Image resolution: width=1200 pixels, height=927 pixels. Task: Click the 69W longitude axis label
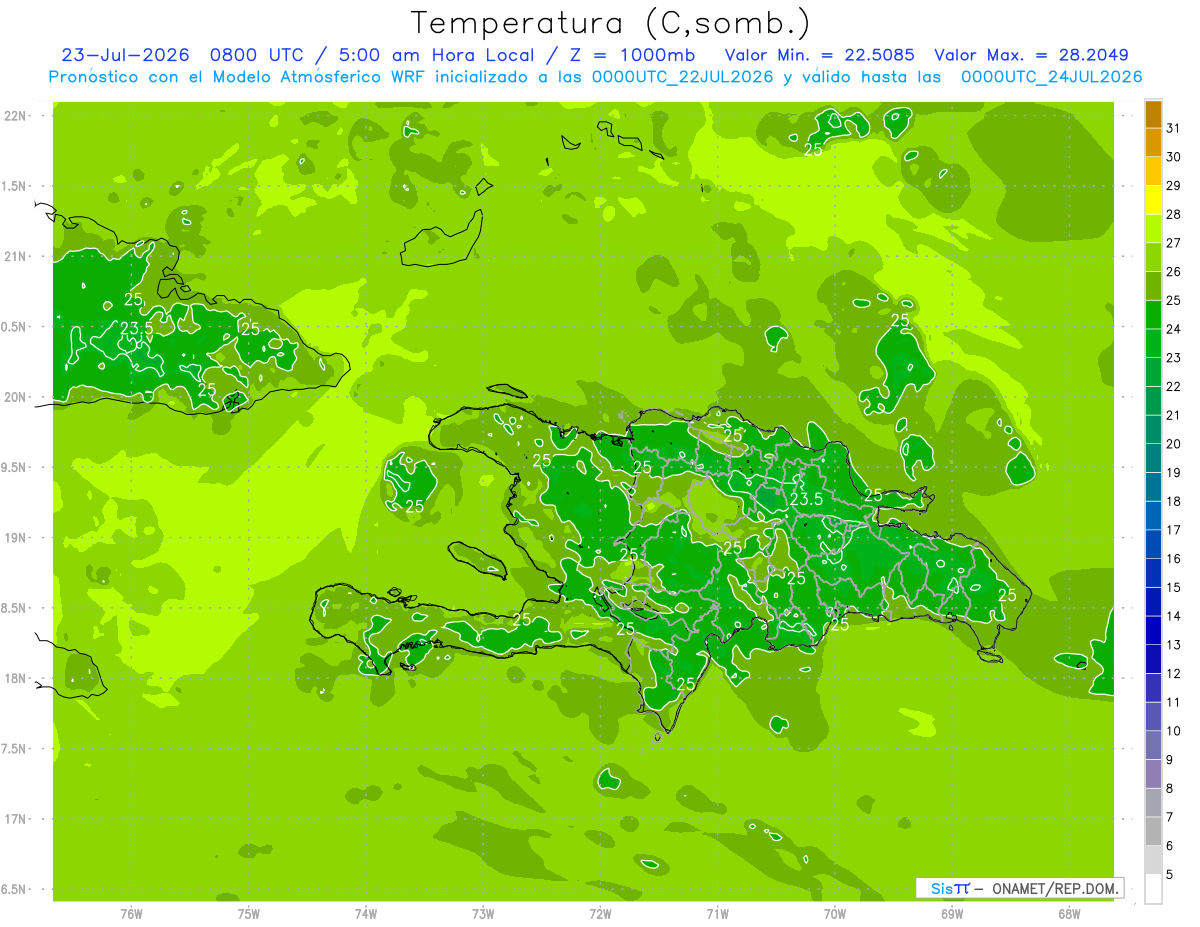coord(952,913)
